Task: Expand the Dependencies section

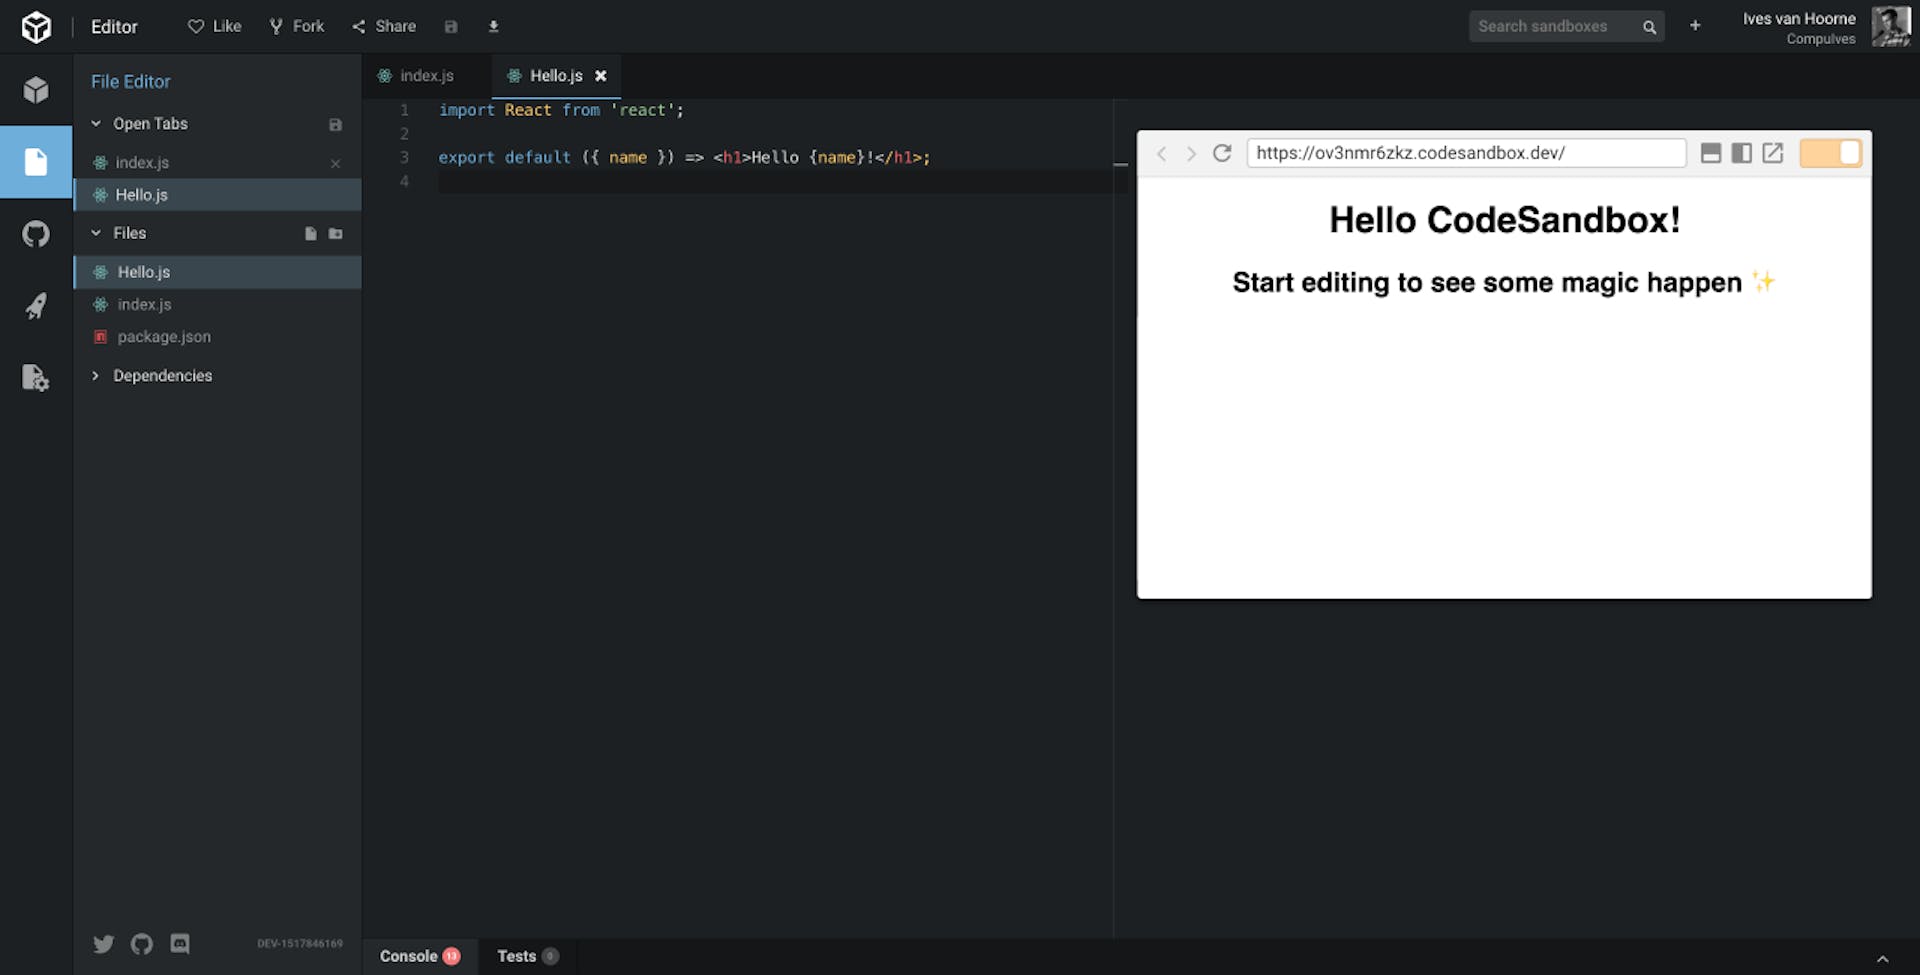Action: point(96,375)
